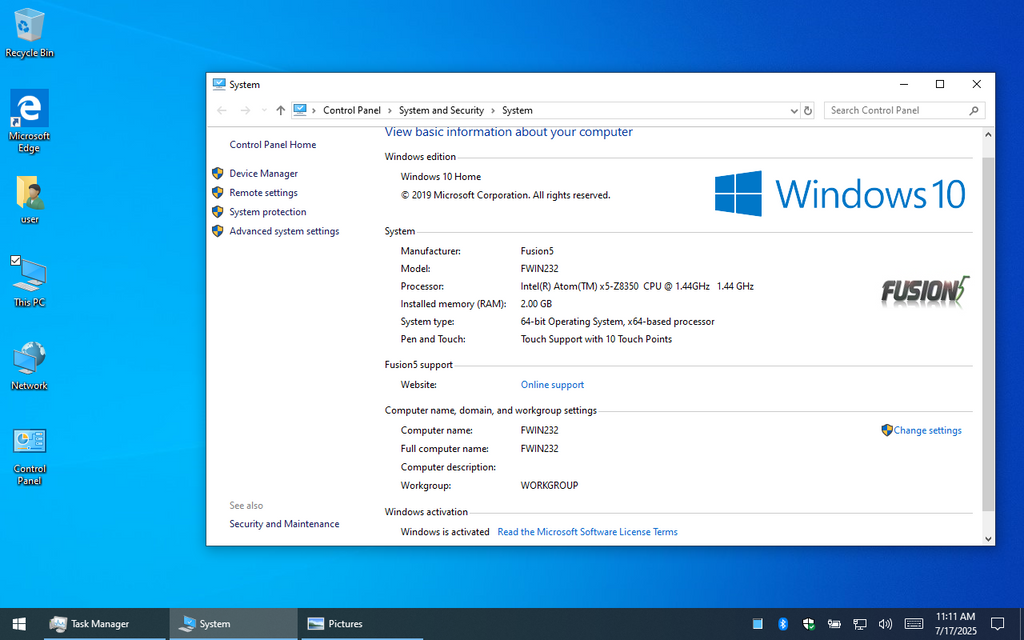Switch to Task Manager in the taskbar
Viewport: 1024px width, 640px height.
tap(90, 624)
